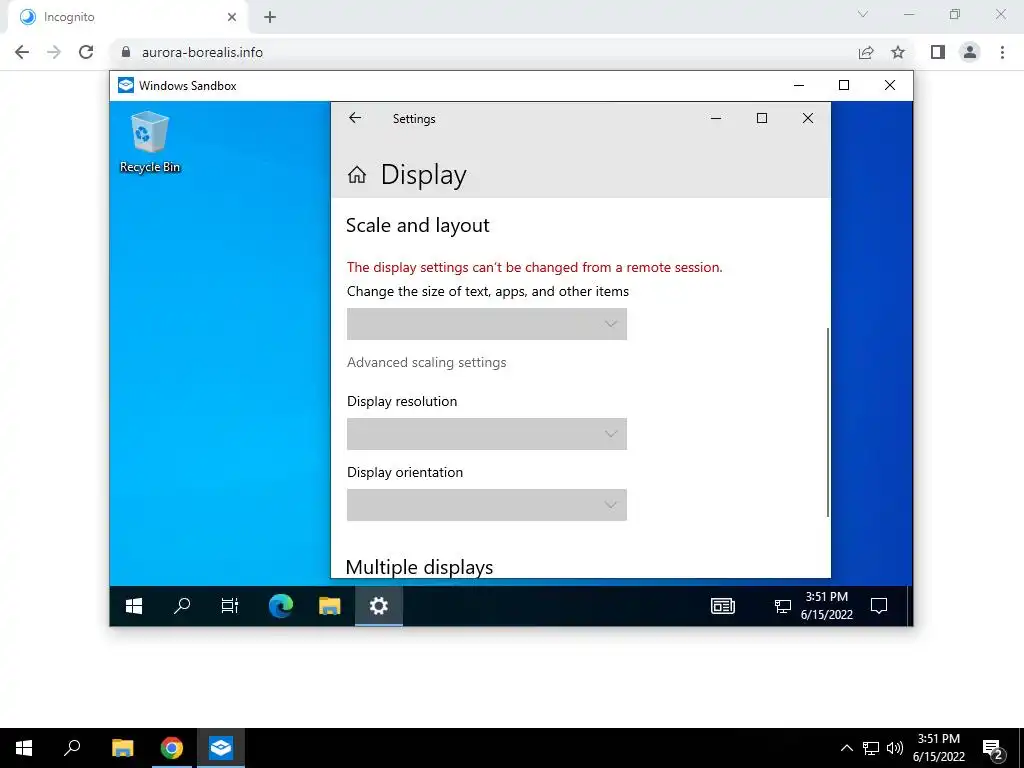The width and height of the screenshot is (1024, 768).
Task: Minimize the Settings window
Action: tap(716, 118)
